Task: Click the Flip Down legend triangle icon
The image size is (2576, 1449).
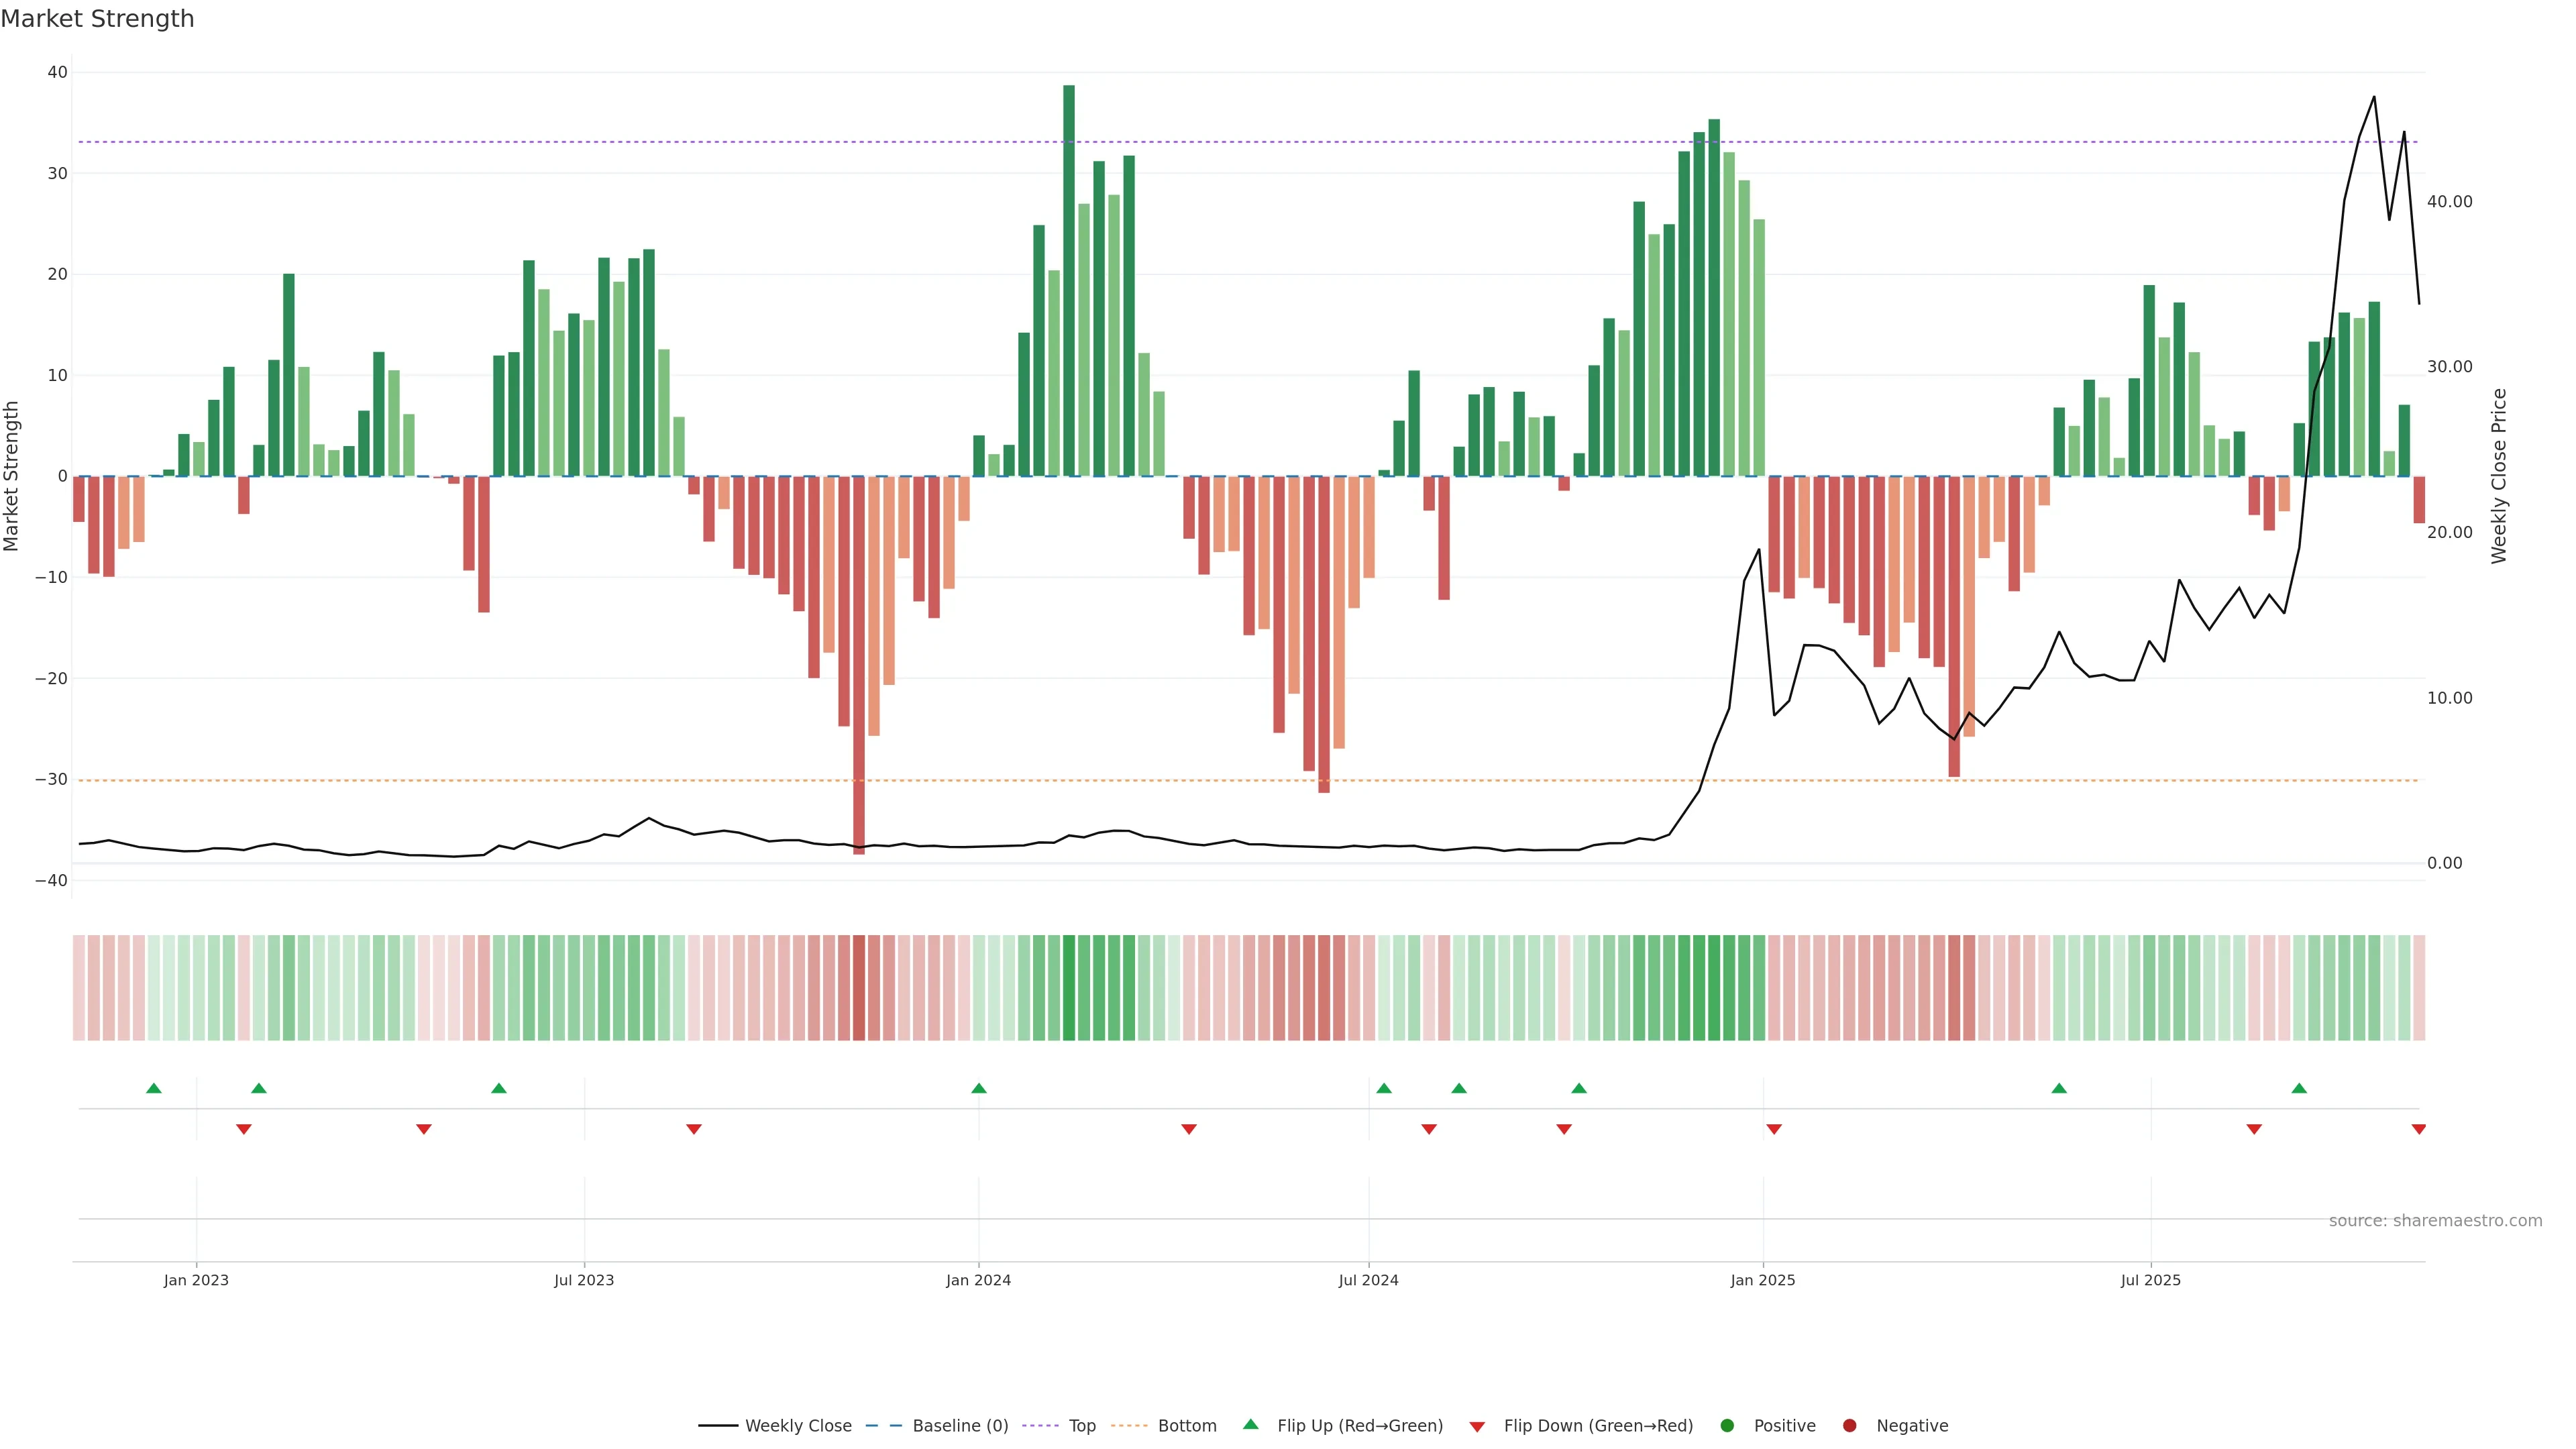Action: 1477,1426
